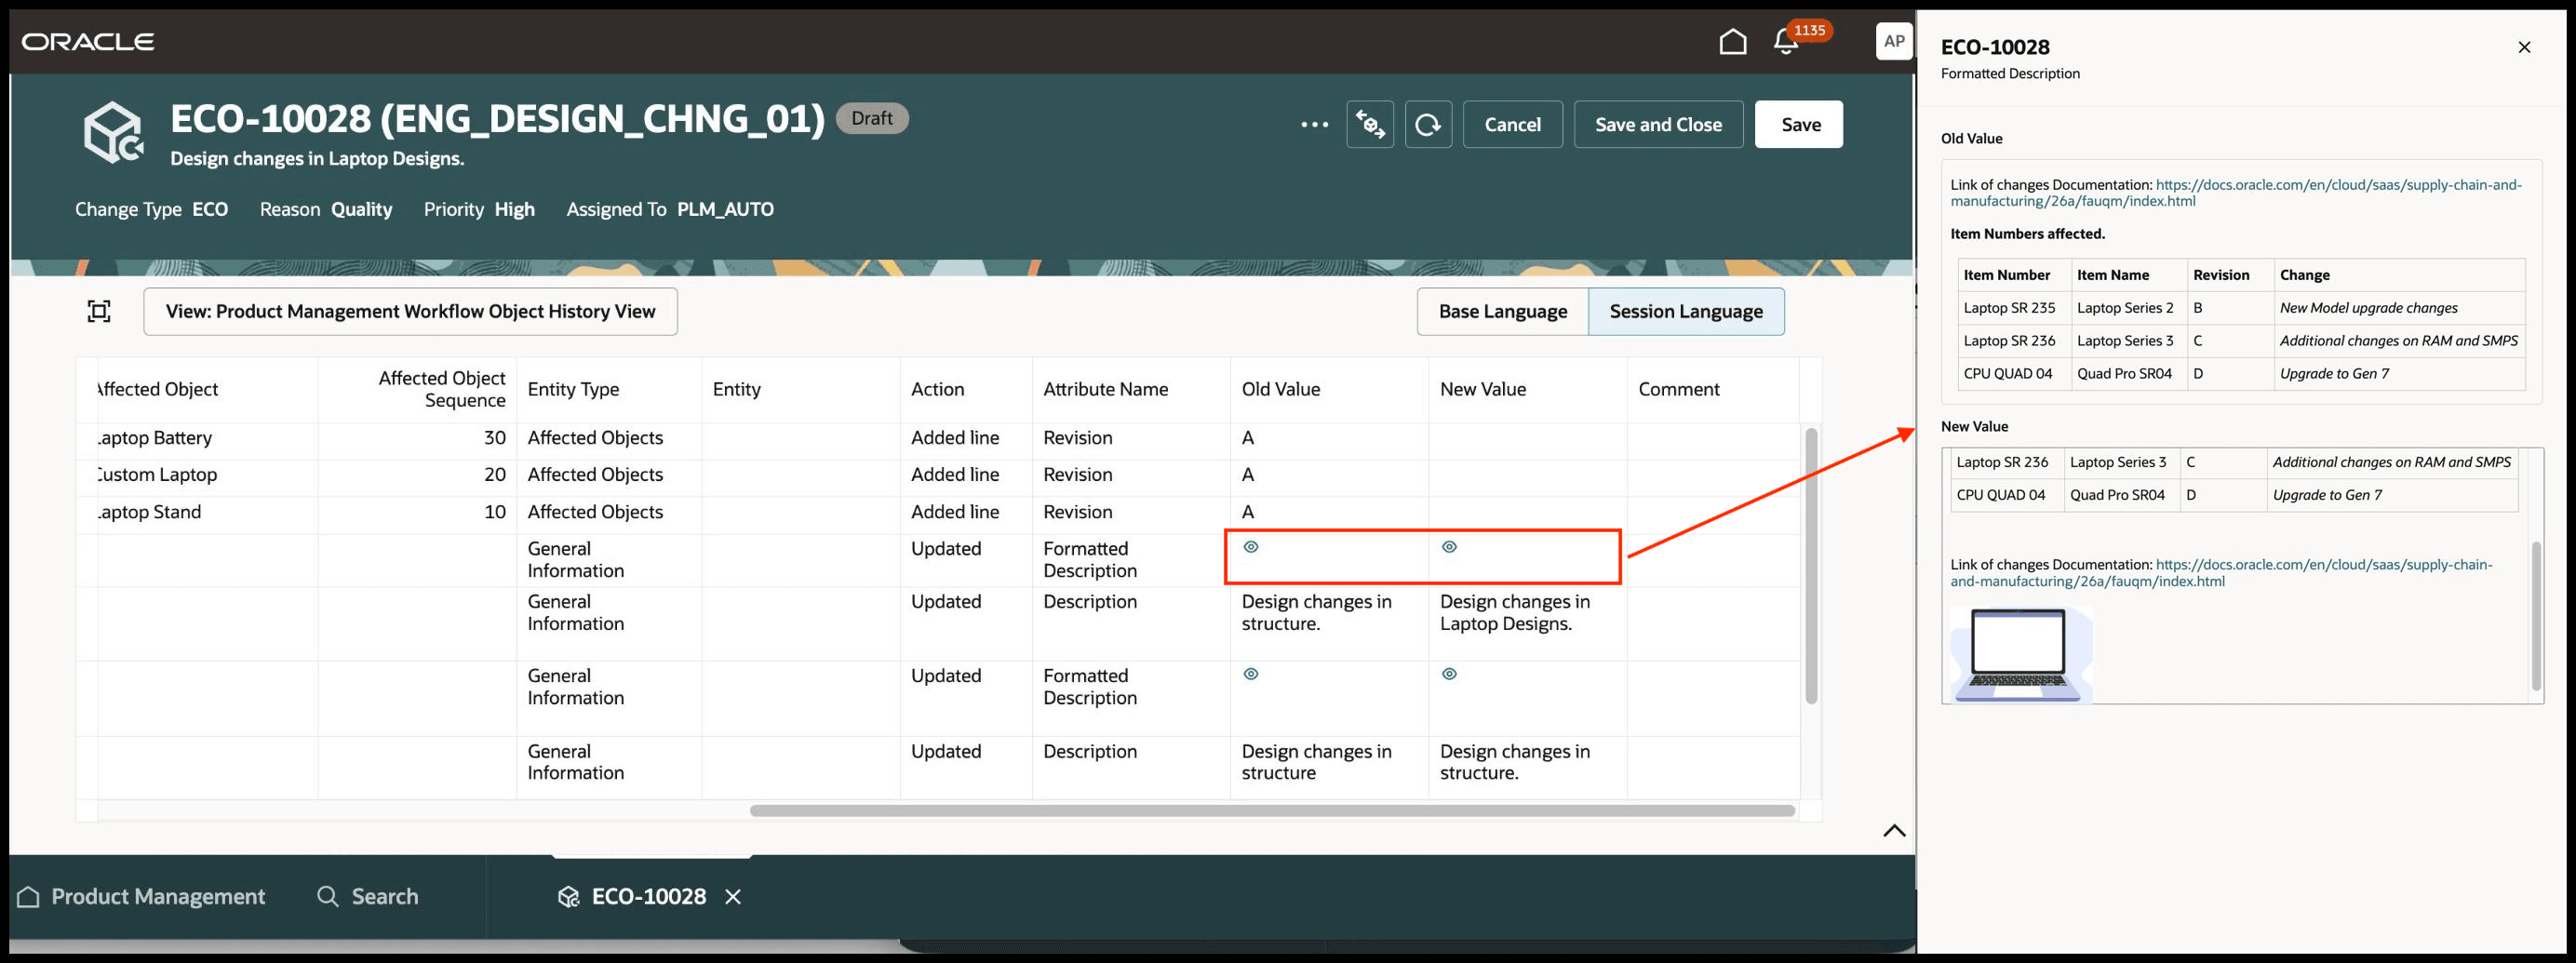Click Assigned To PLM_AUTO
Viewport: 2576px width, 963px height.
tap(670, 210)
